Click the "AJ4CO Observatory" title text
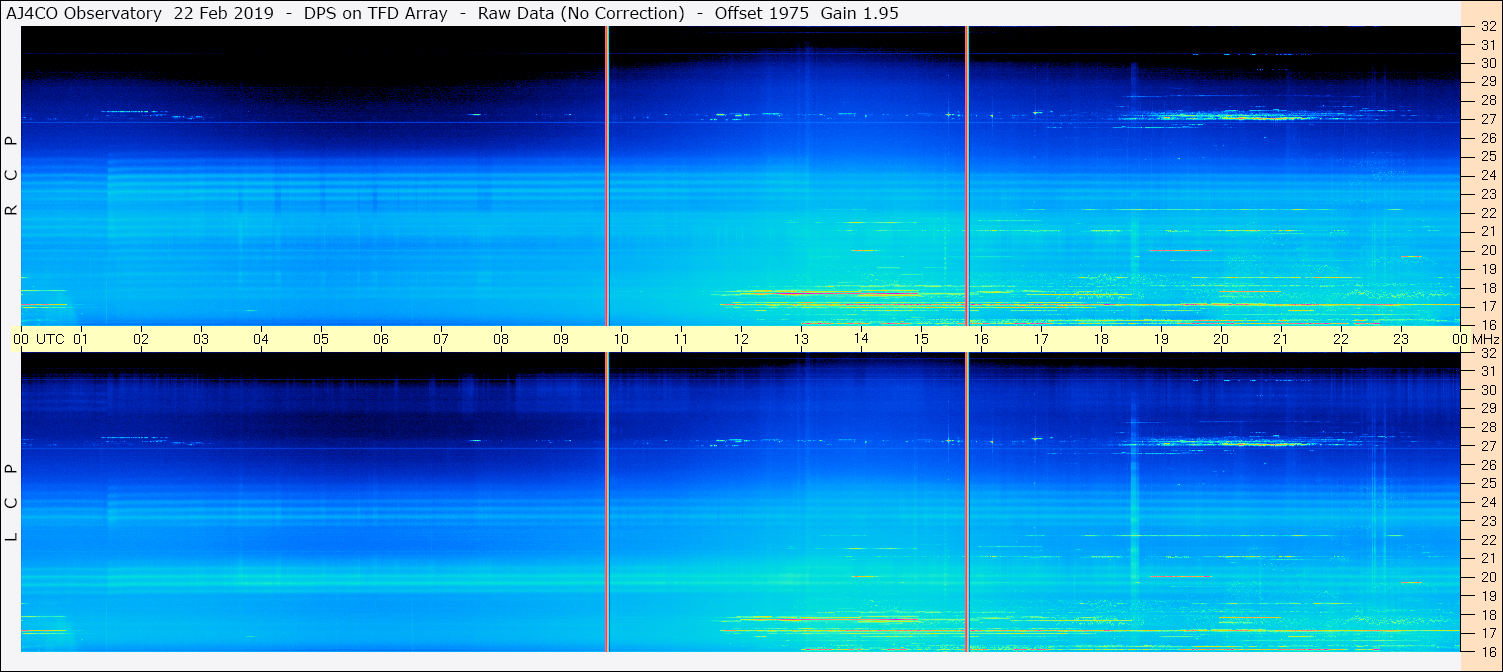This screenshot has width=1503, height=672. tap(84, 13)
